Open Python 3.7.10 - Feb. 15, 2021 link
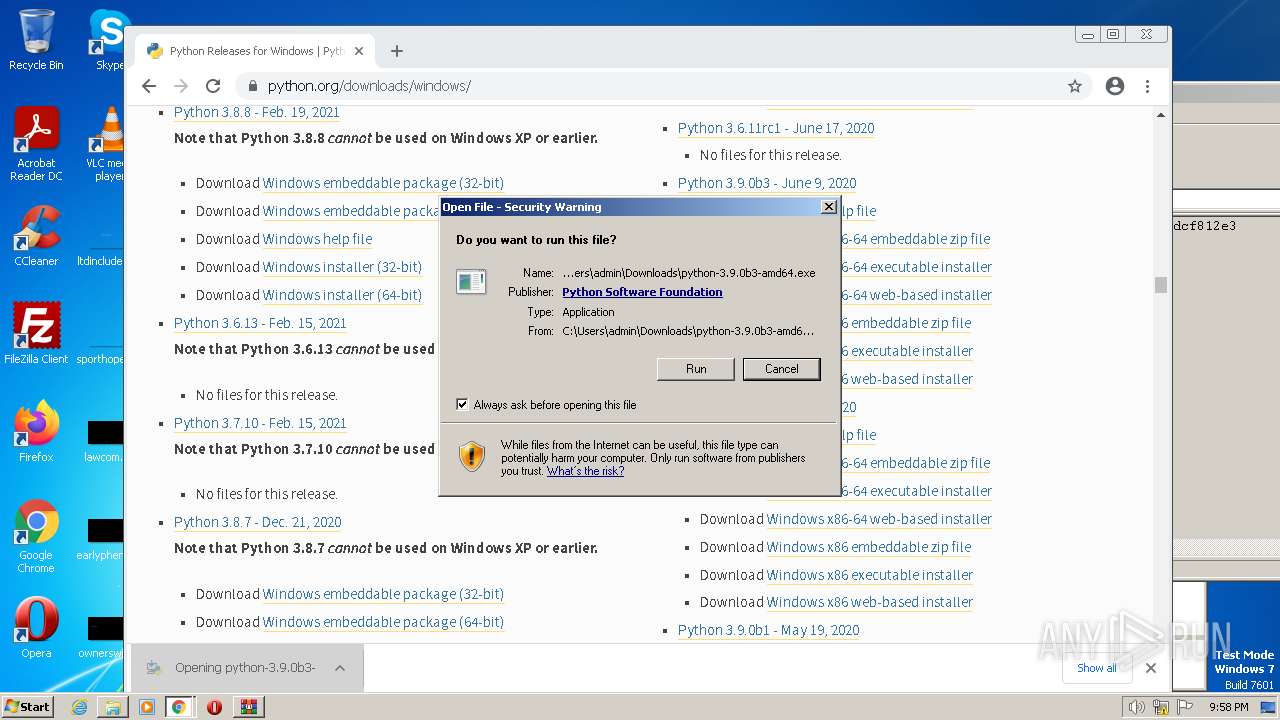 click(x=260, y=423)
